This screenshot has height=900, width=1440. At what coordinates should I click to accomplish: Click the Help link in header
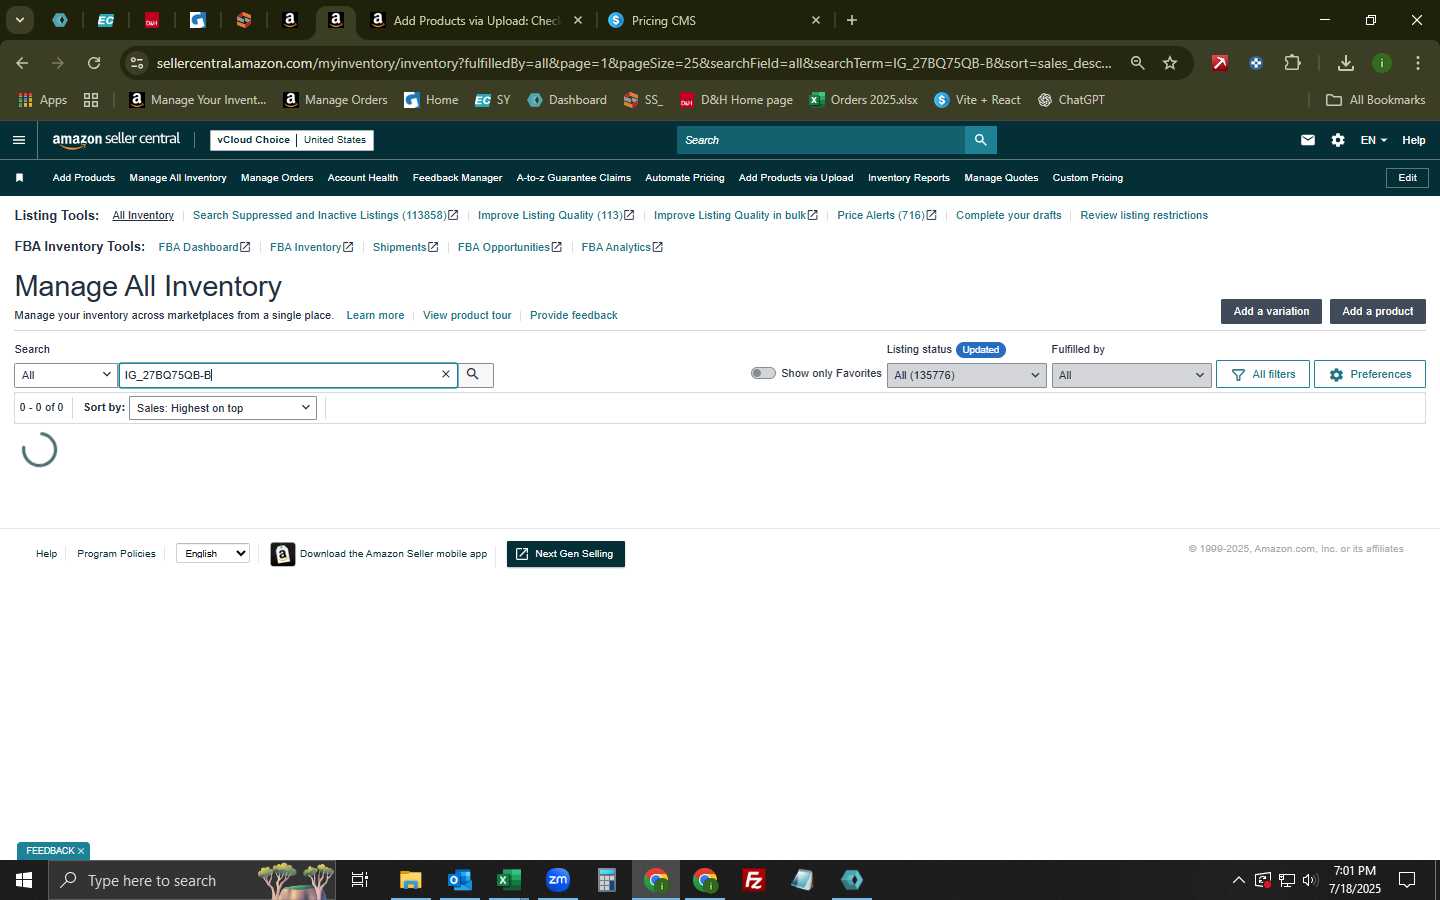pyautogui.click(x=1413, y=140)
